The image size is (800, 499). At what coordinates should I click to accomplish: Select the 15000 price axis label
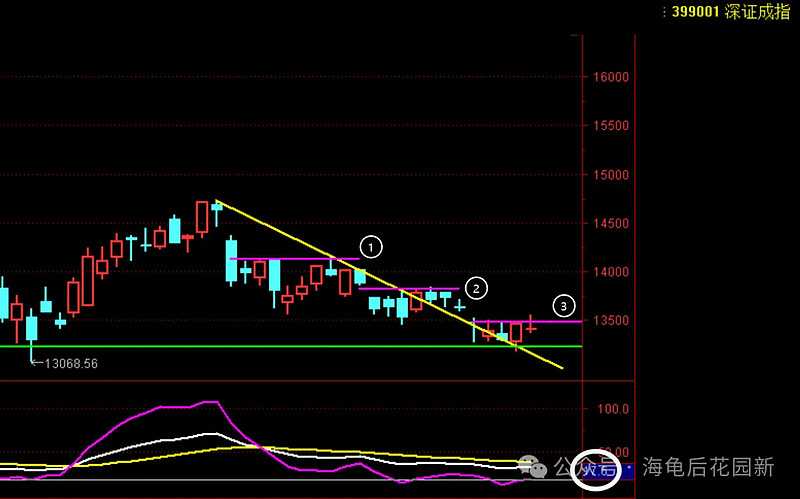click(611, 174)
